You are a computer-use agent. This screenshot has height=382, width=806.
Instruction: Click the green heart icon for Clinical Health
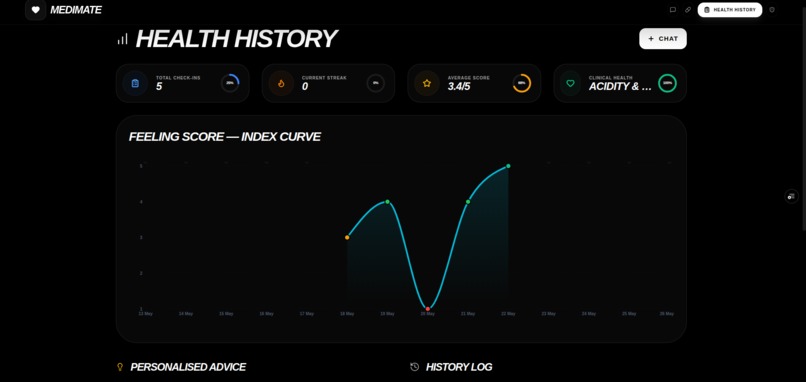click(x=570, y=83)
